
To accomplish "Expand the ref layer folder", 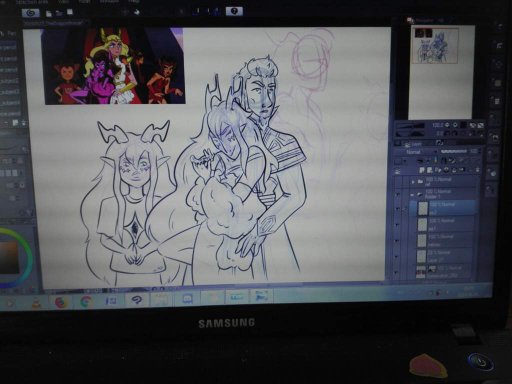I will (x=413, y=182).
